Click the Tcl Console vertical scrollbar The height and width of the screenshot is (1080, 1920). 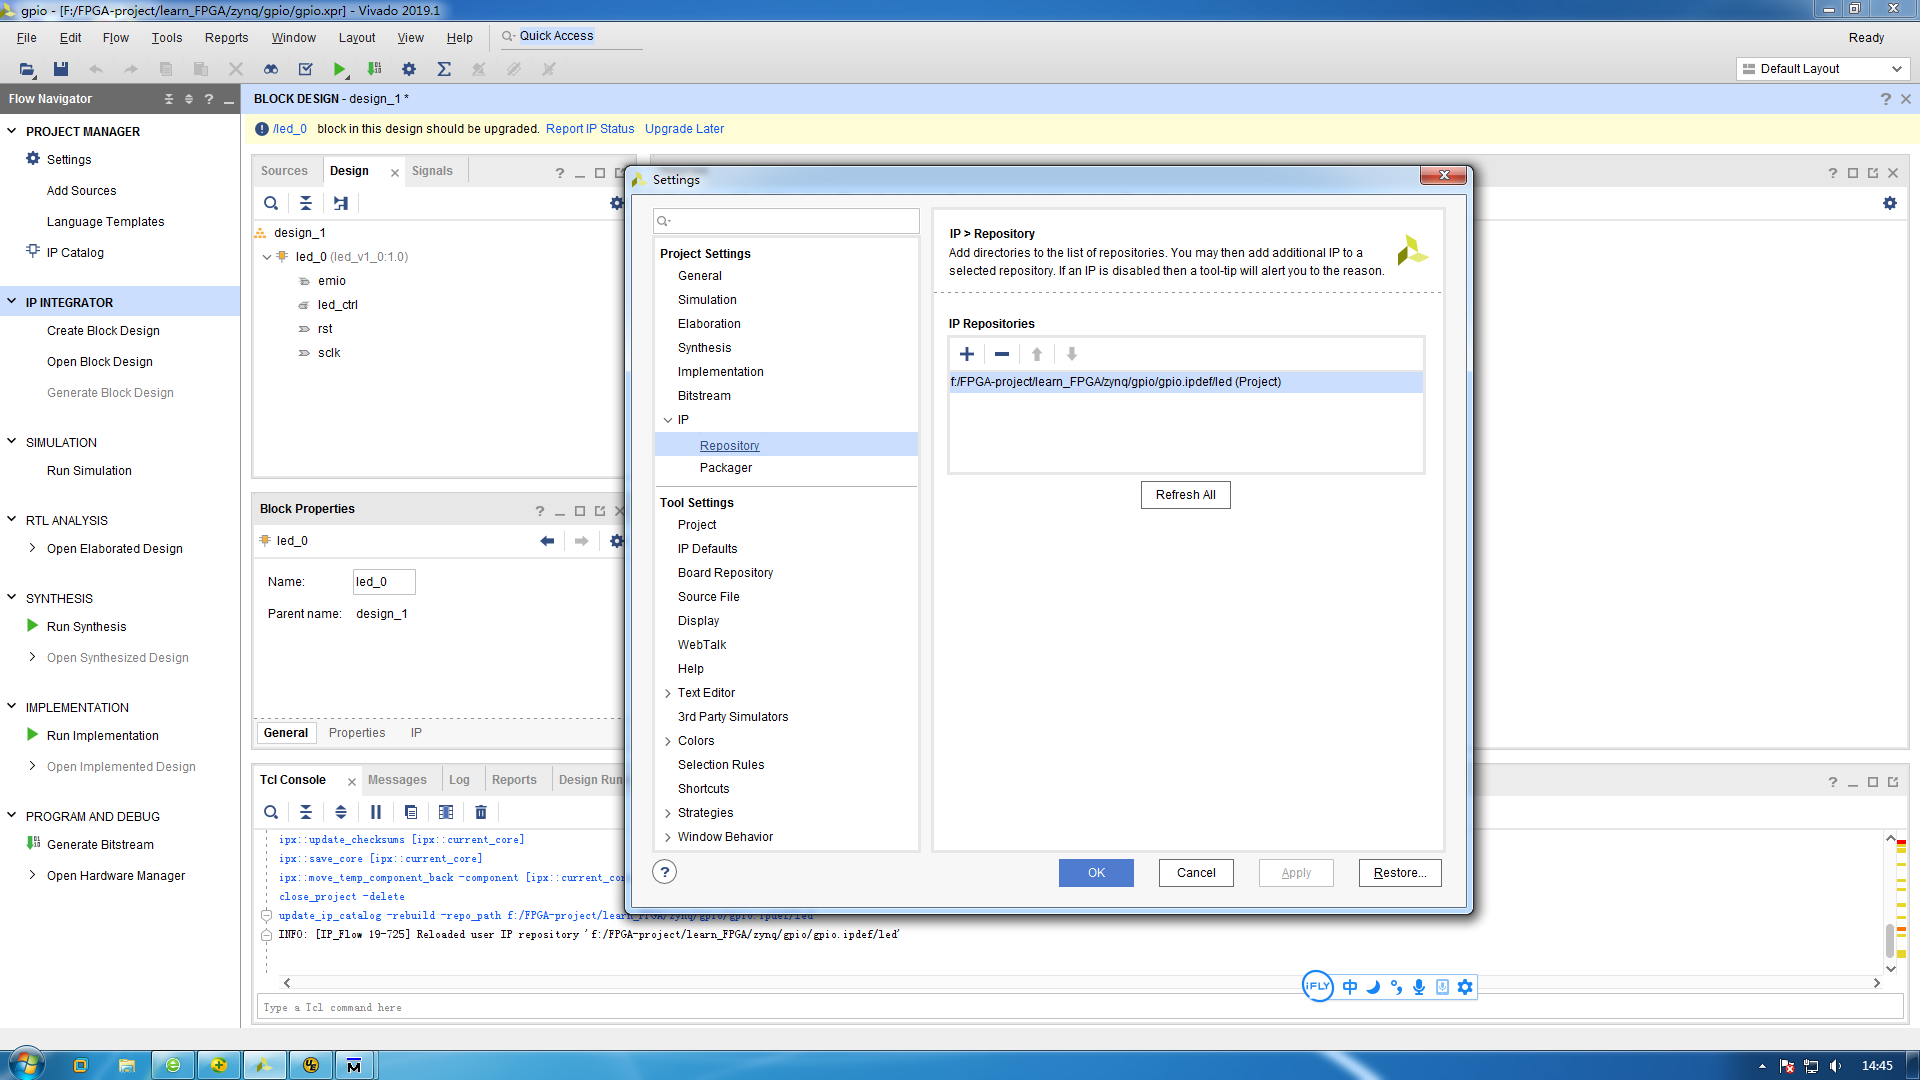(x=1890, y=940)
